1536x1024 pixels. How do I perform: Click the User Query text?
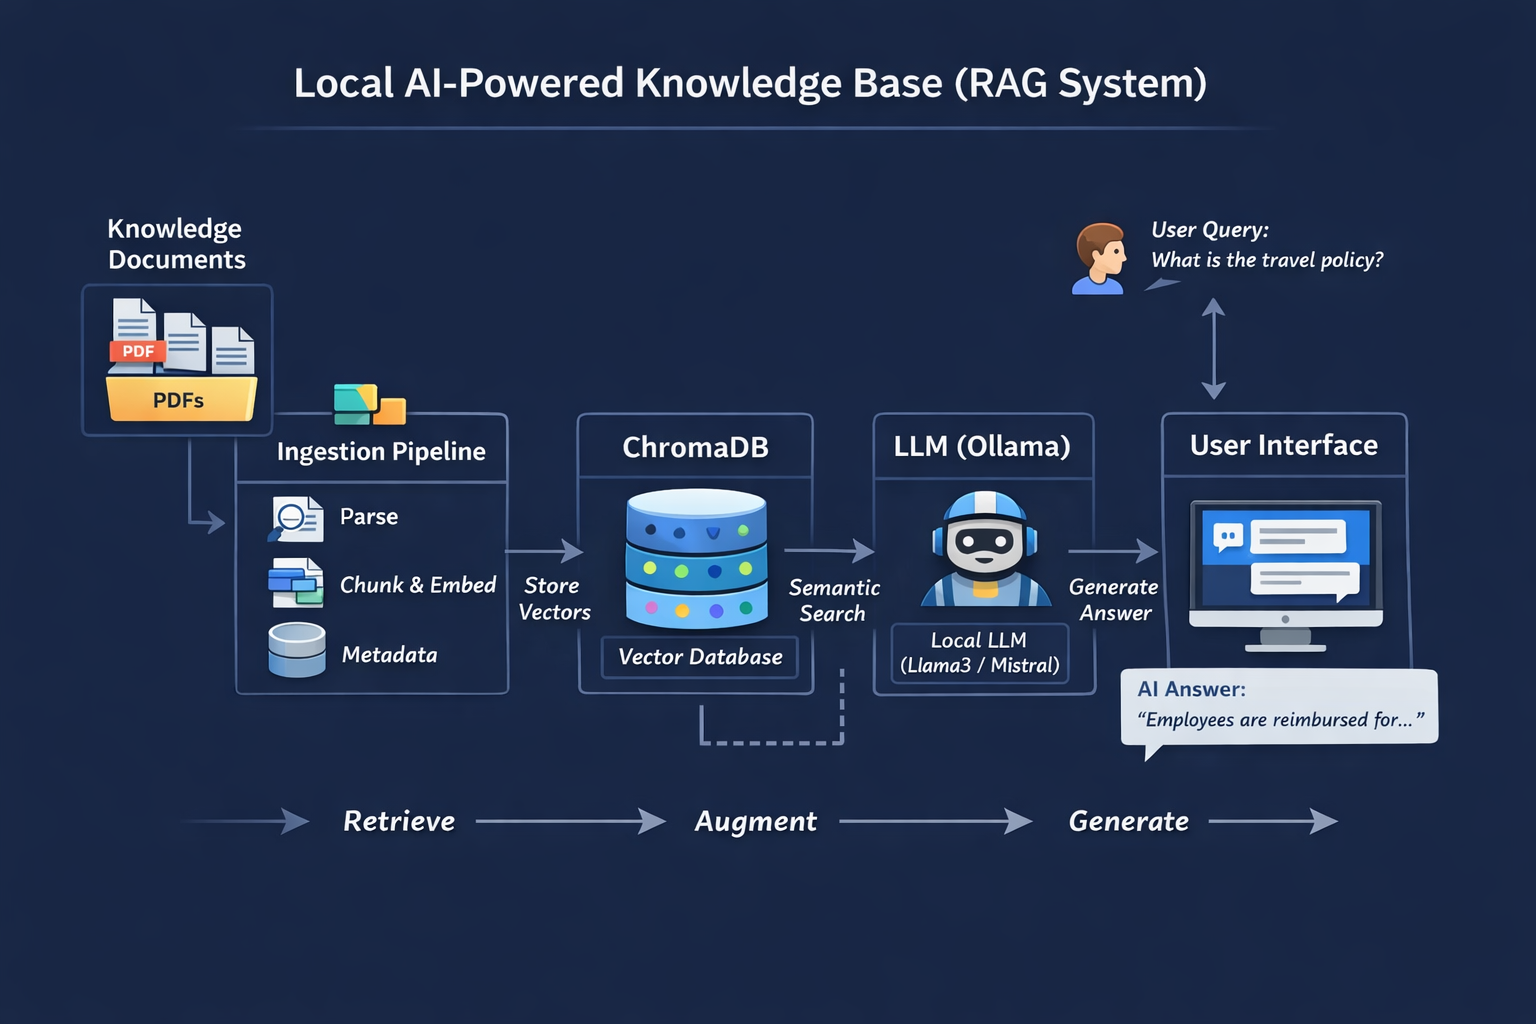click(1266, 245)
